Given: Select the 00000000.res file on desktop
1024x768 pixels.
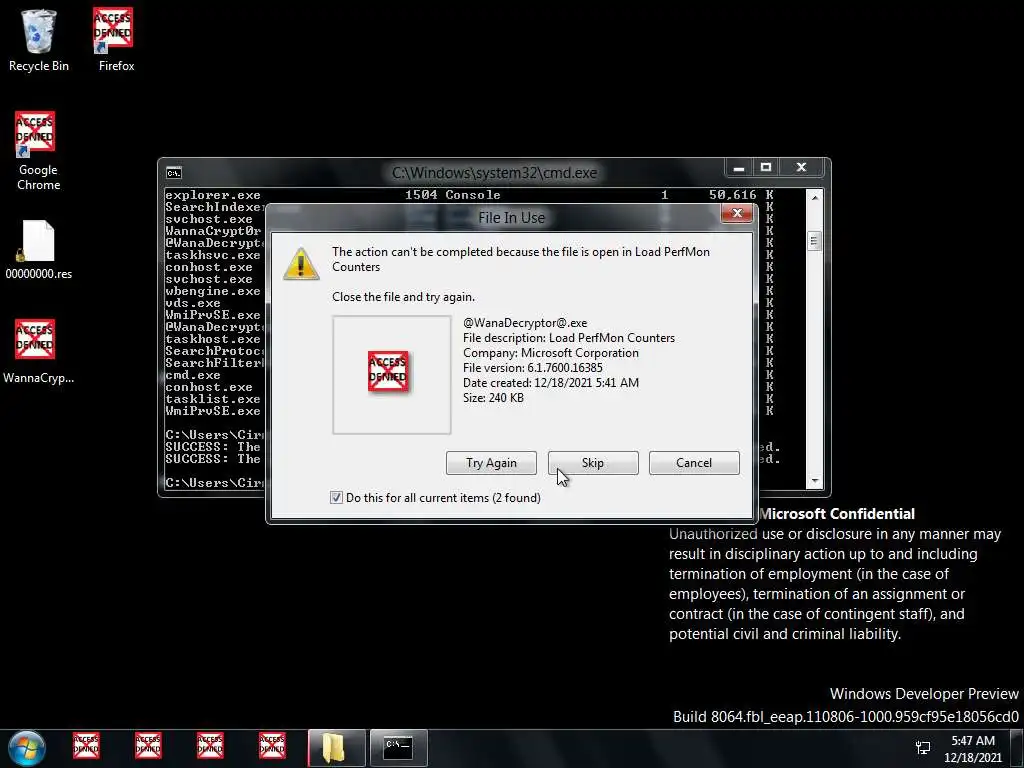Looking at the screenshot, I should click(x=39, y=249).
